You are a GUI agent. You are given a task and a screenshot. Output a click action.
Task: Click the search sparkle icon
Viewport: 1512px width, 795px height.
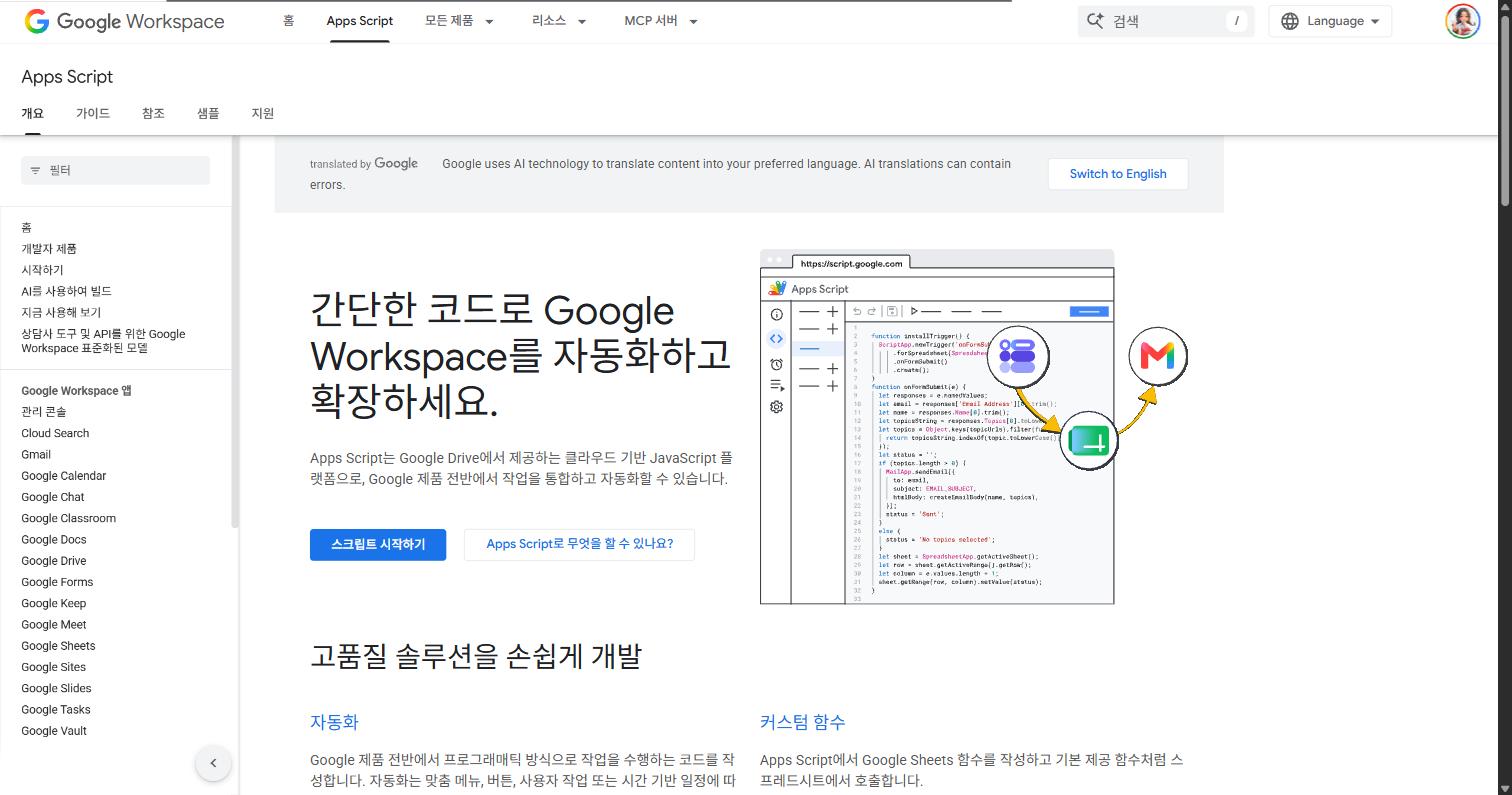[x=1095, y=21]
